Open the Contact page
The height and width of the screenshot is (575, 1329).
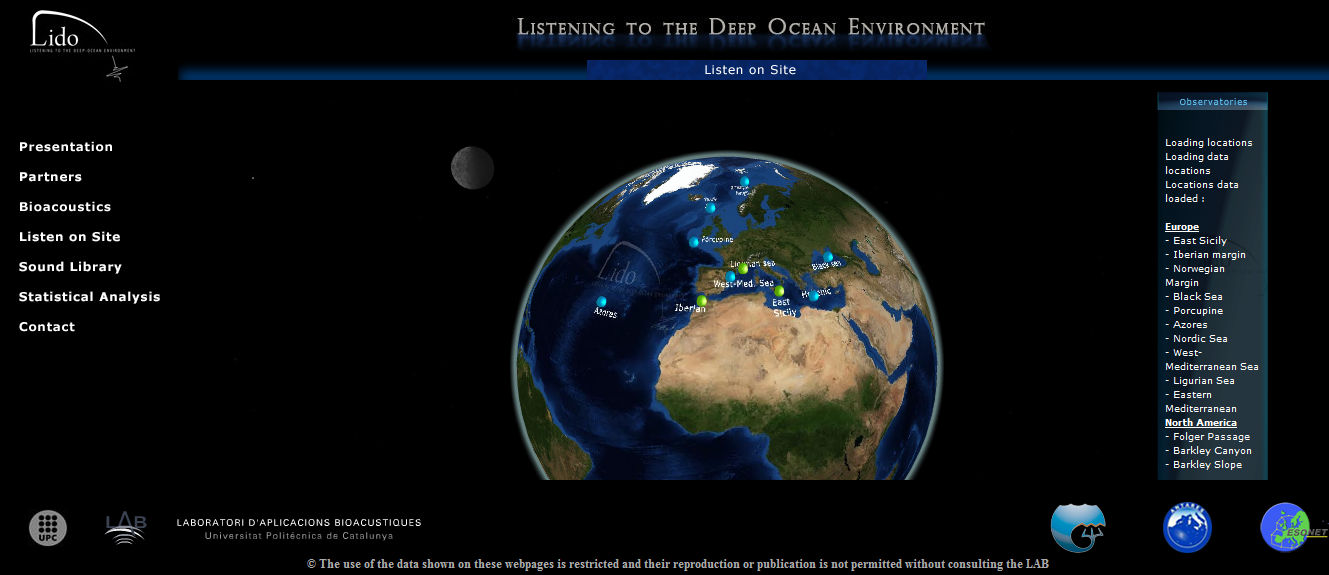click(47, 327)
